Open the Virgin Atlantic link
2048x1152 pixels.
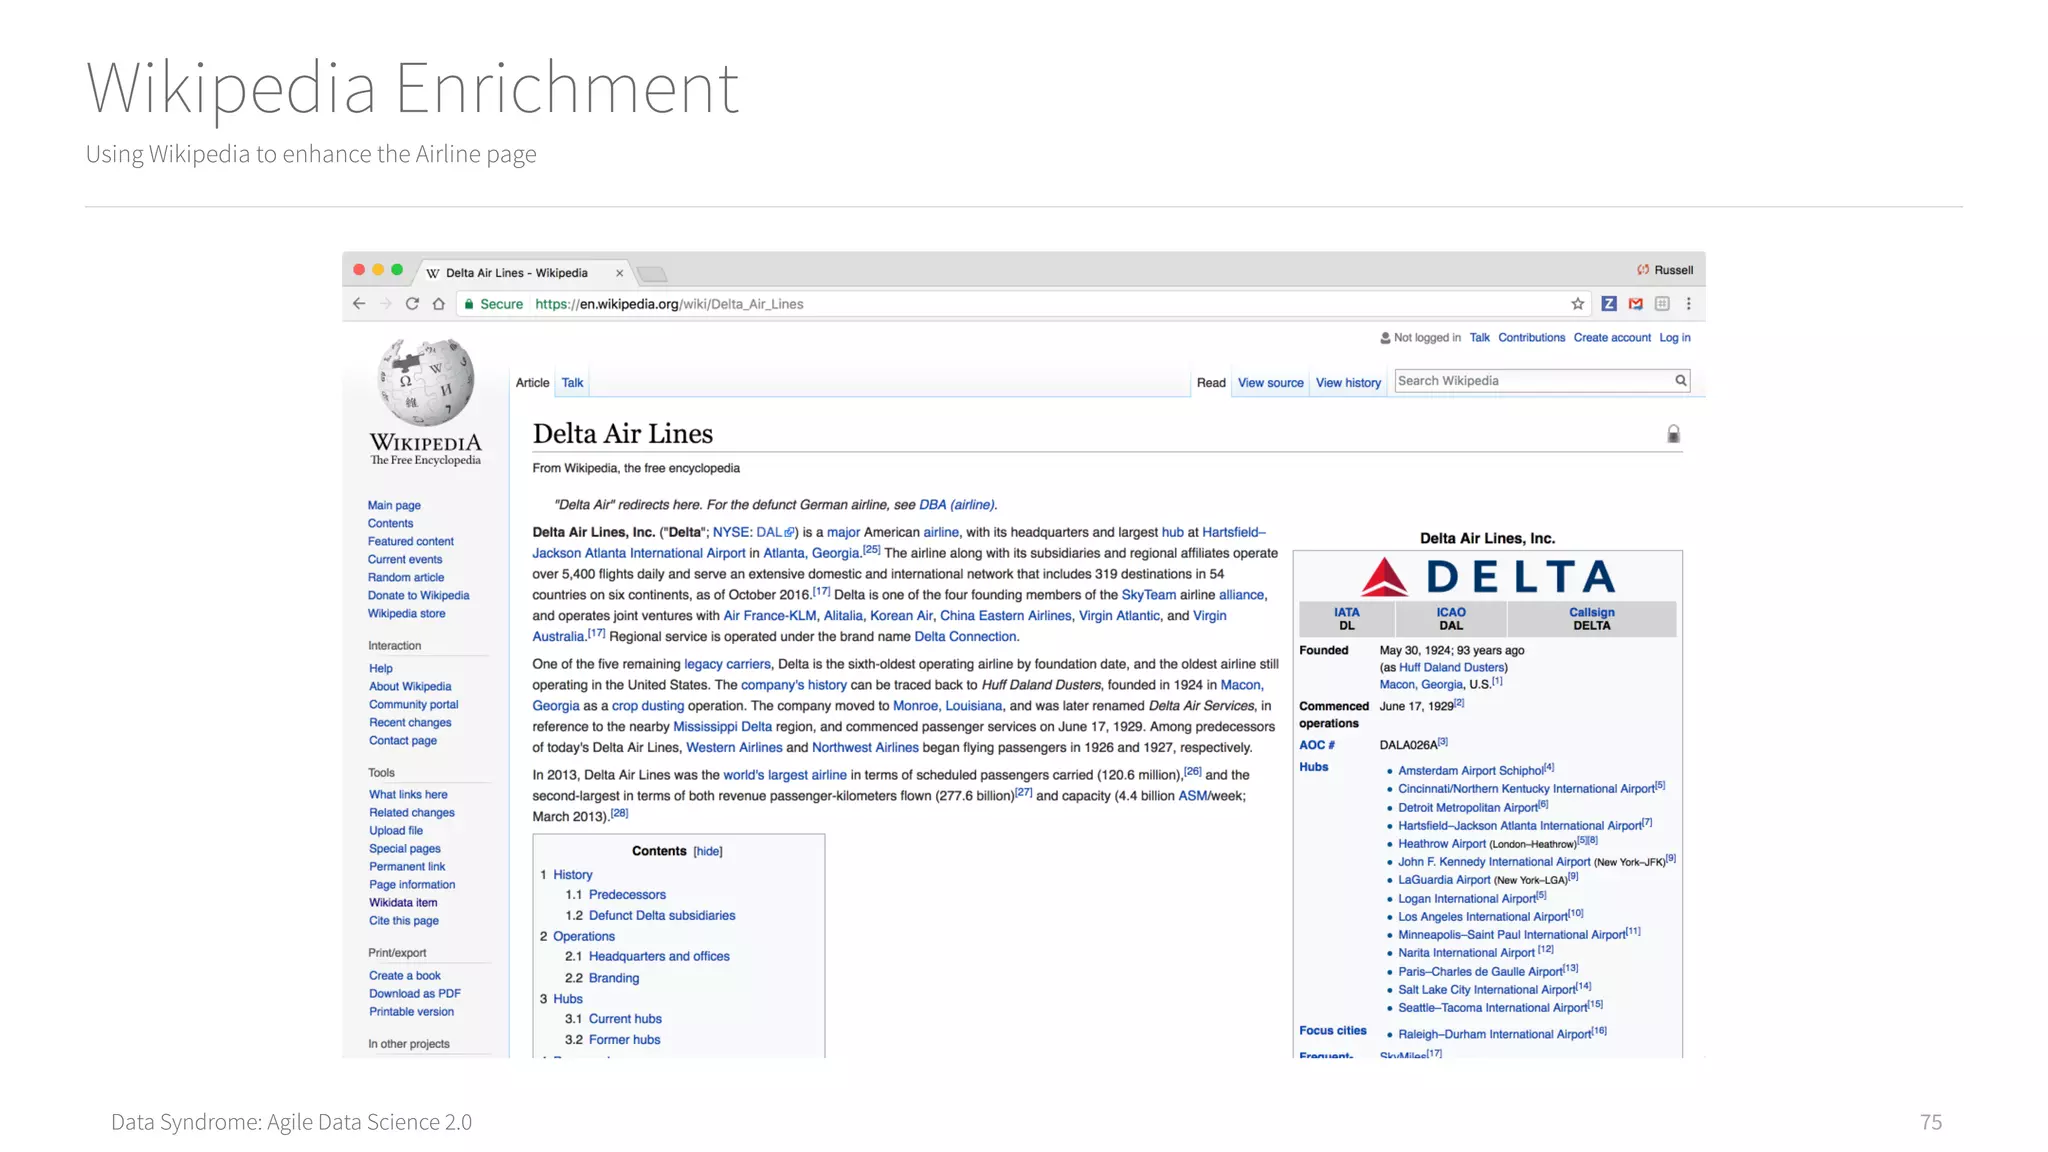[1119, 616]
